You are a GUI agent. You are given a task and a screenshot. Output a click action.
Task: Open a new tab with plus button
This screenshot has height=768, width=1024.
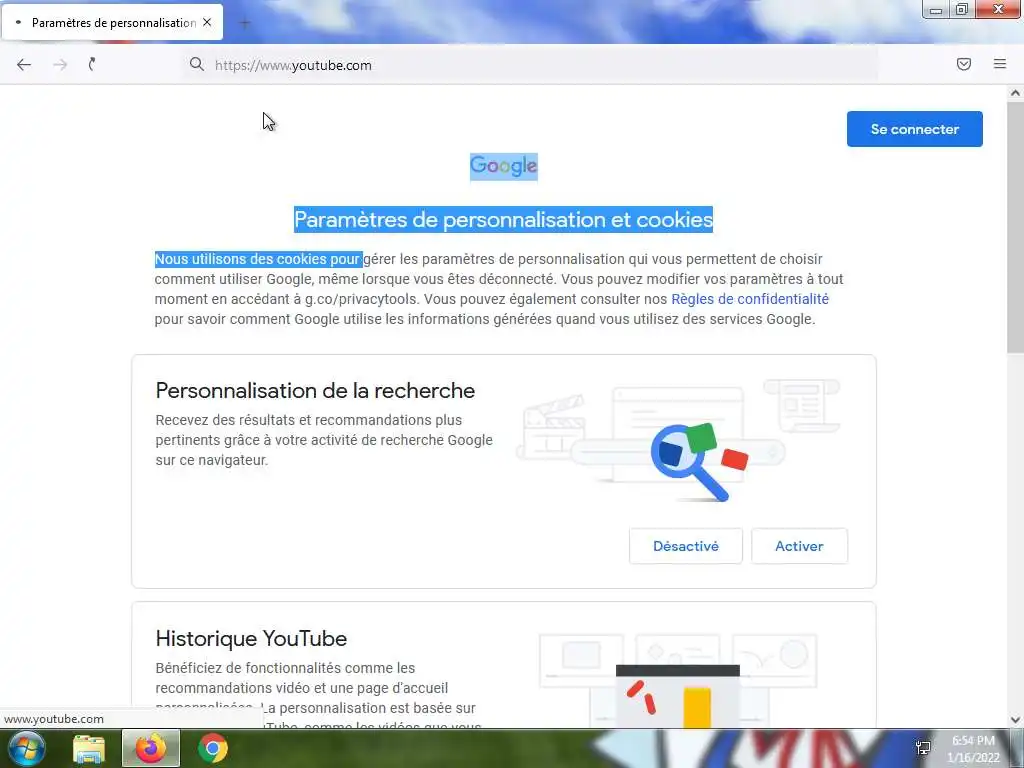(x=245, y=24)
